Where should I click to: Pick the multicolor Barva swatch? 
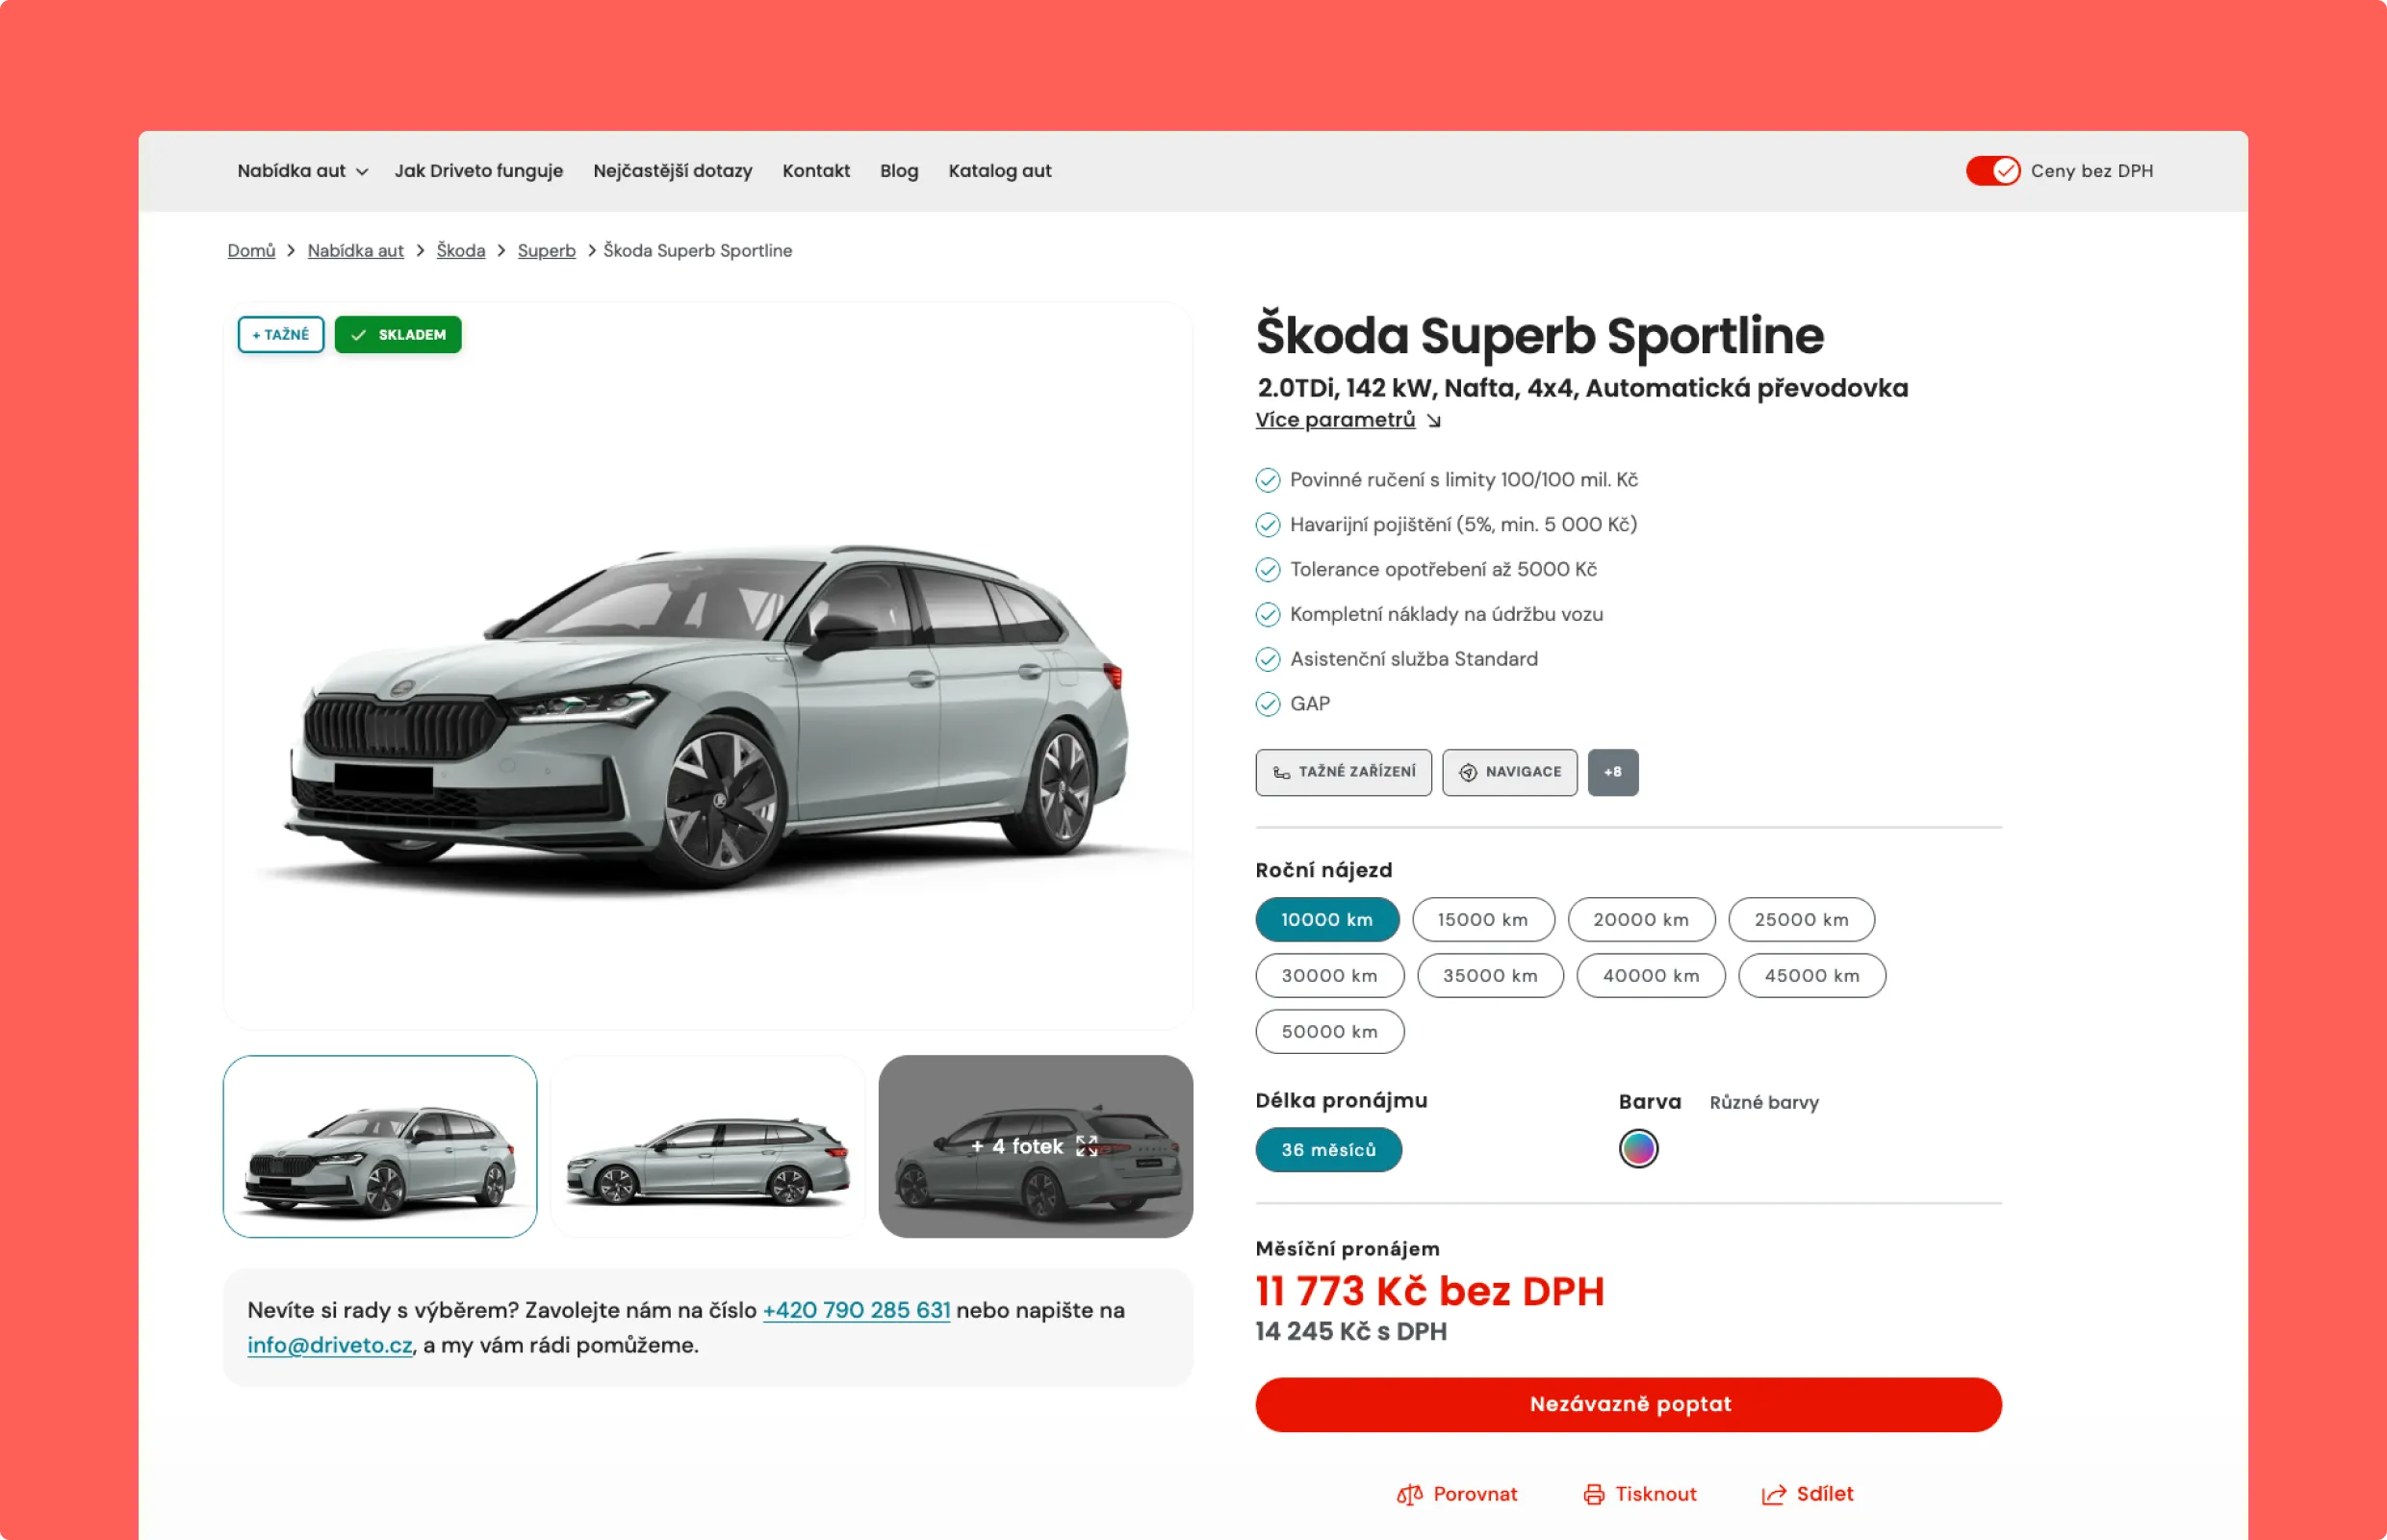click(1638, 1148)
